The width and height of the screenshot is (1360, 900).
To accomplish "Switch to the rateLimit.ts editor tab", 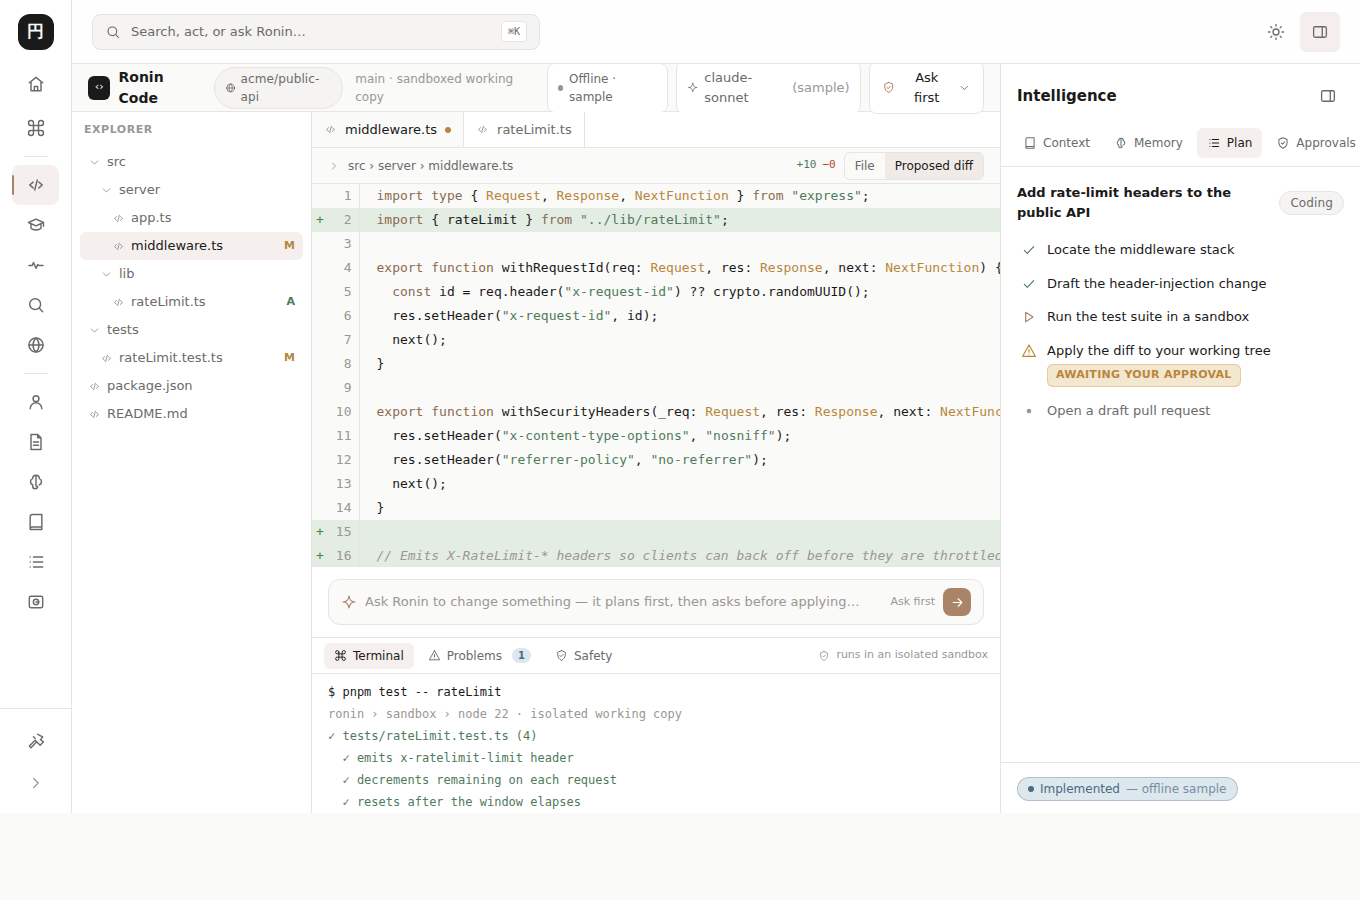I will coord(524,130).
